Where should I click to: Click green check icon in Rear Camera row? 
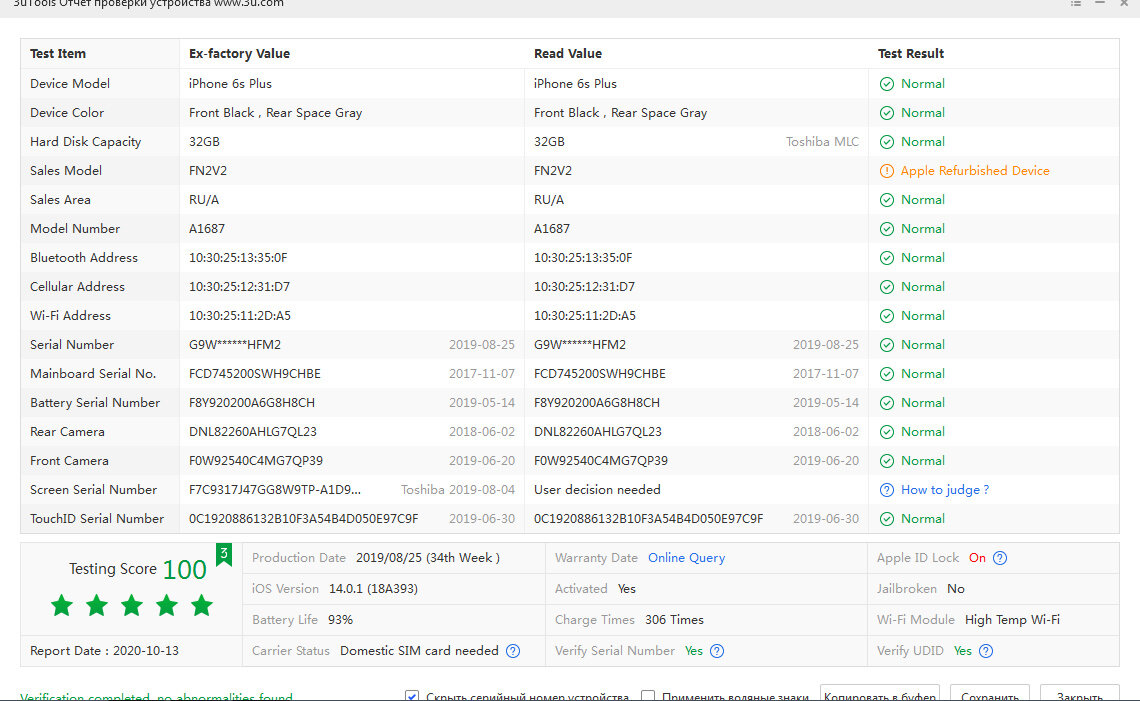tap(887, 432)
